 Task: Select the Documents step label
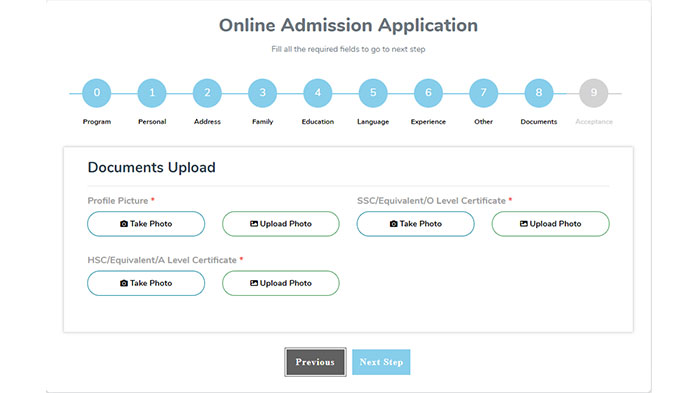539,121
